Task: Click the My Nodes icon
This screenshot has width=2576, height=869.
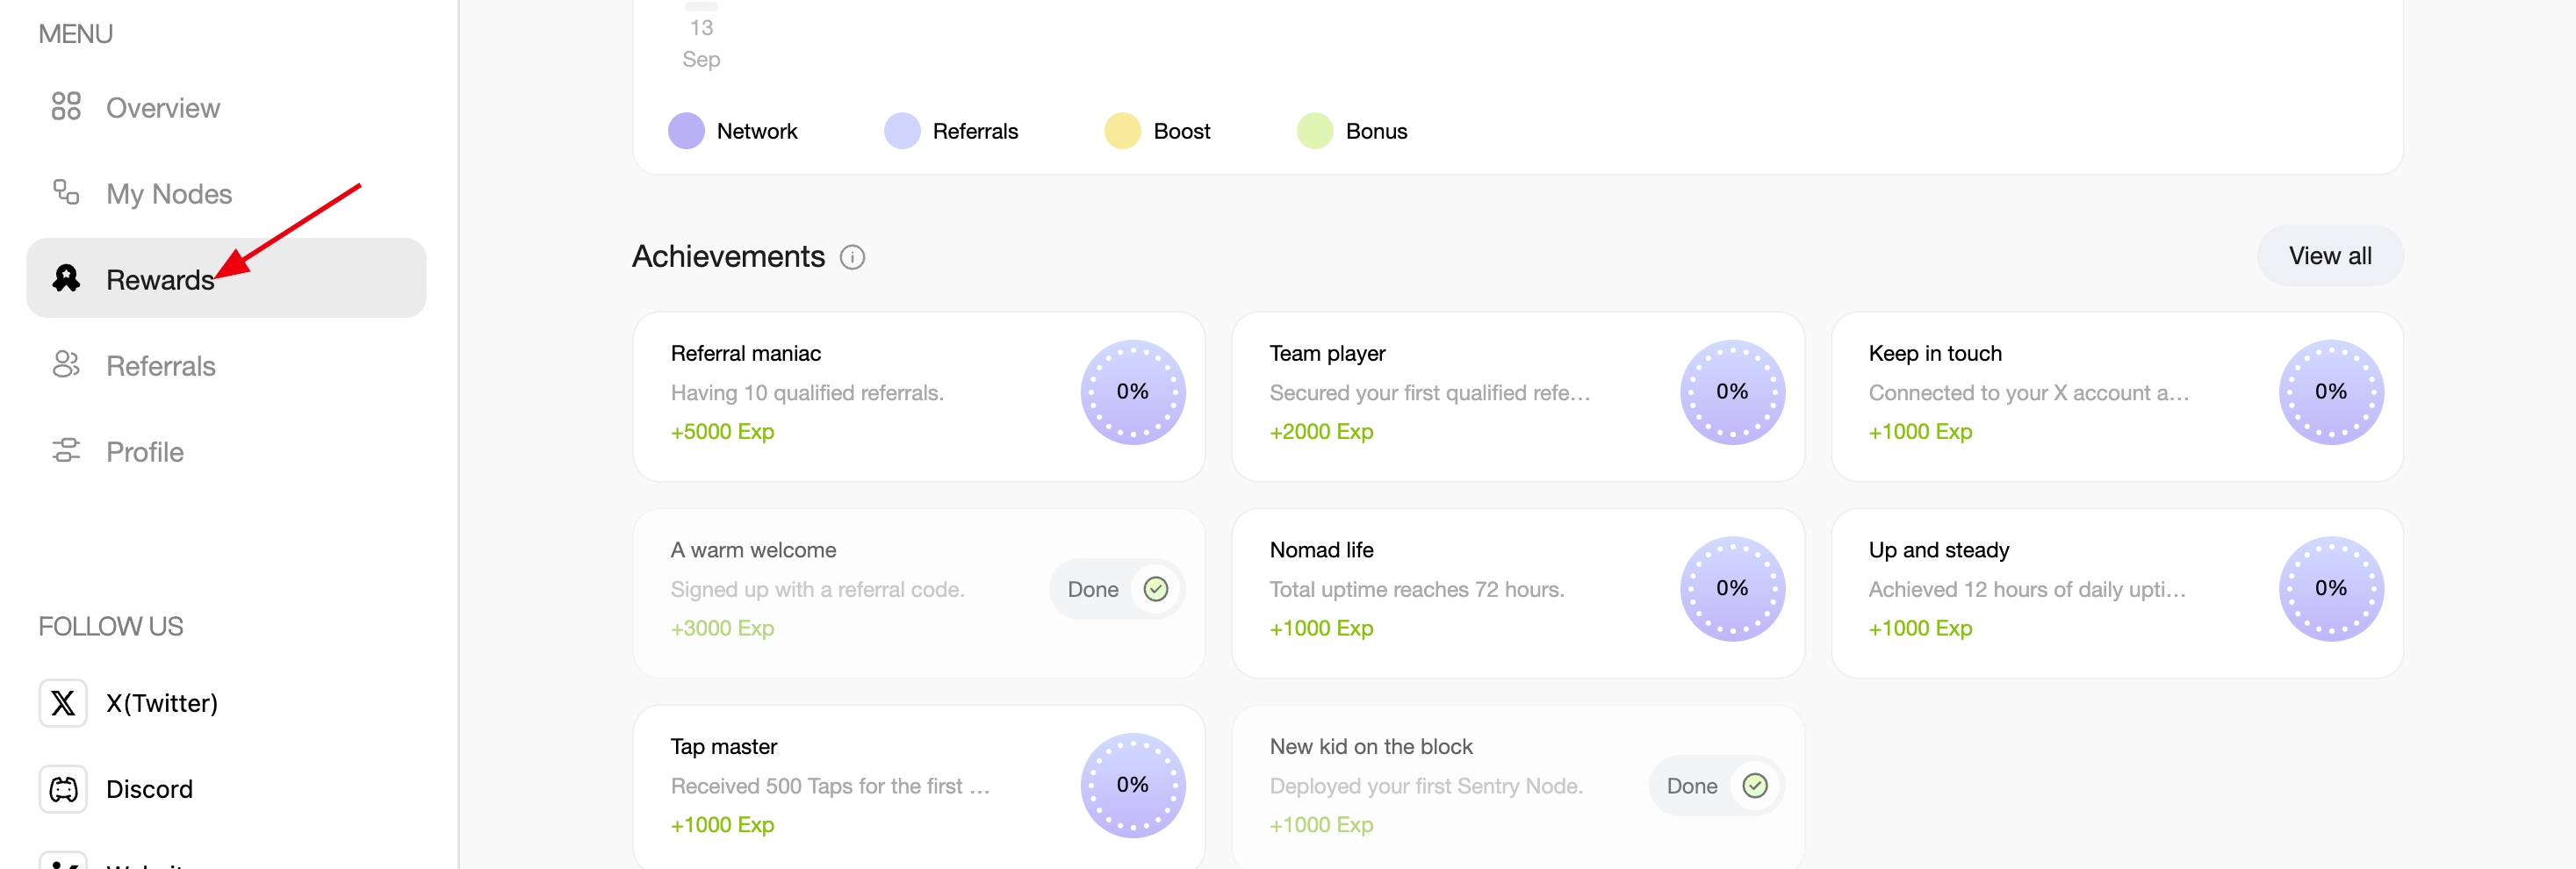Action: [x=66, y=192]
